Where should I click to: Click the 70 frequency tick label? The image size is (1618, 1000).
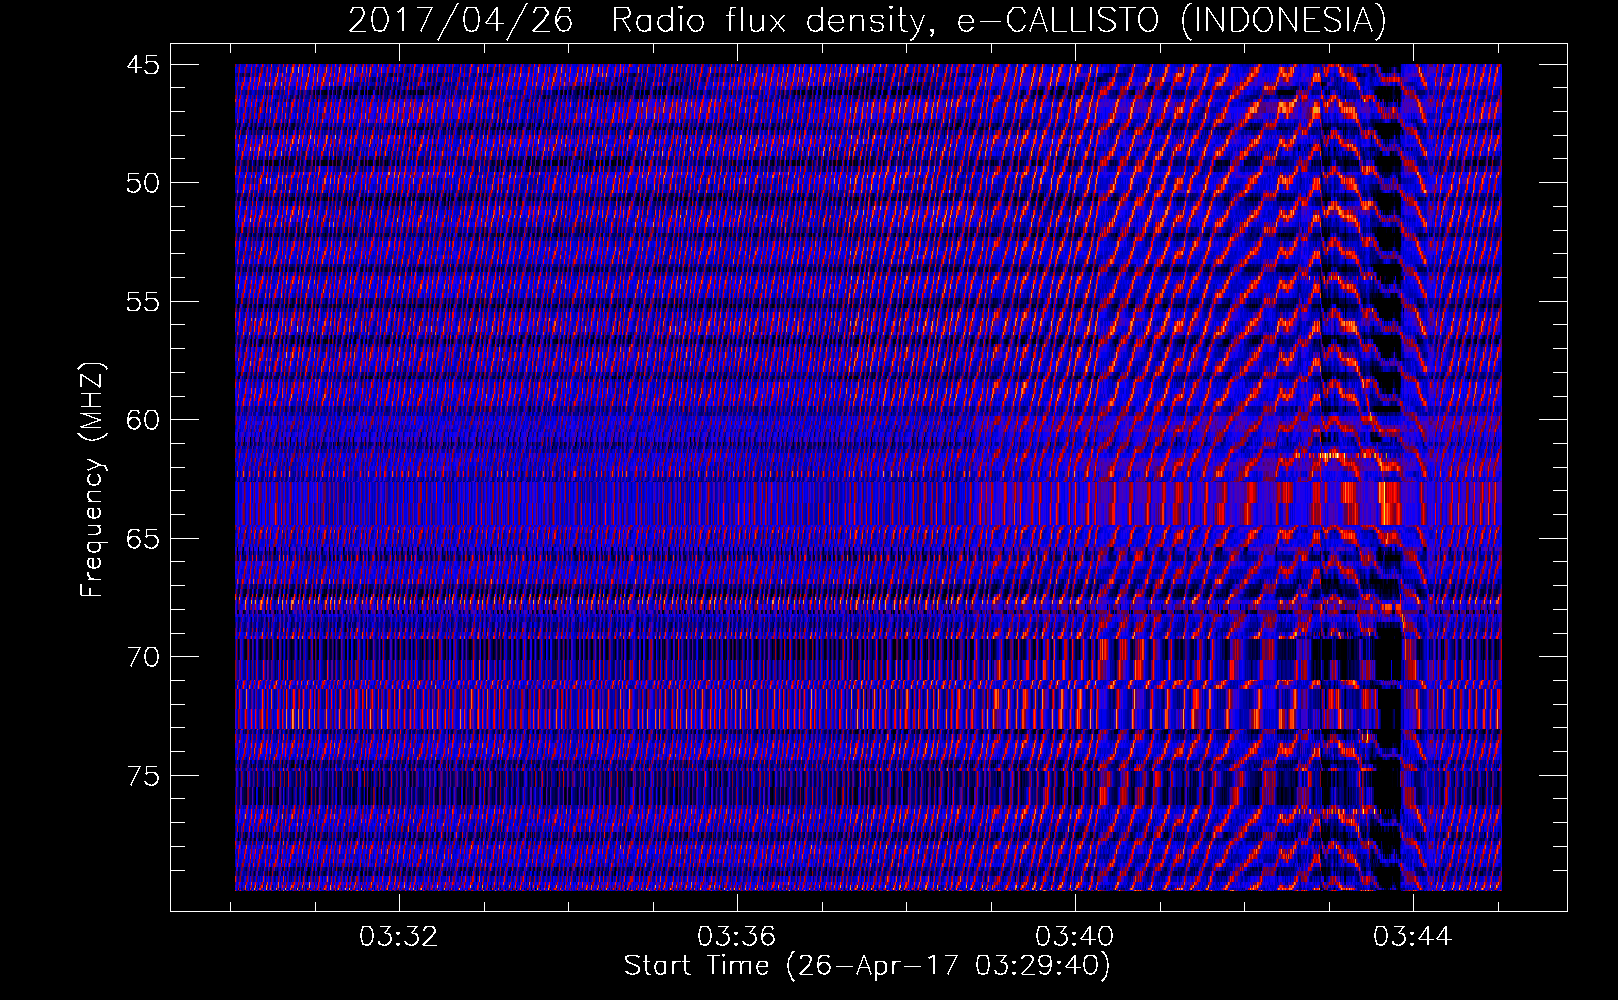click(142, 657)
